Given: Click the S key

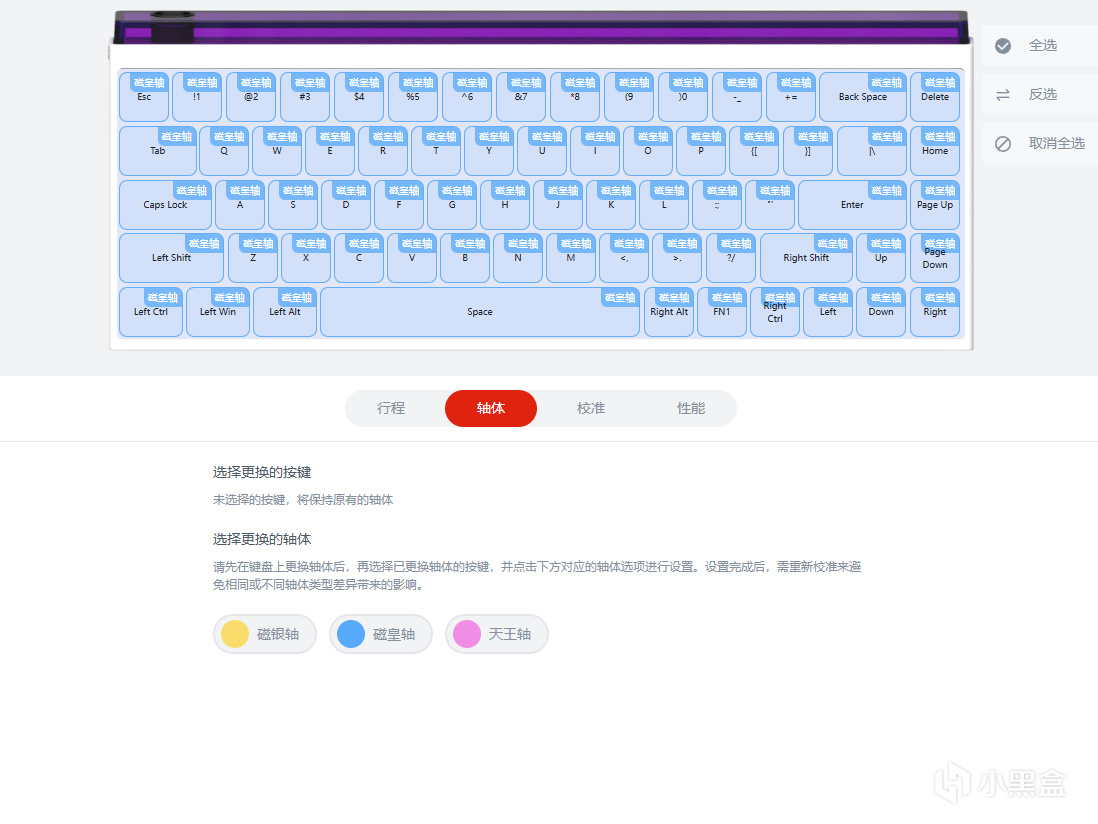Looking at the screenshot, I should click(293, 204).
